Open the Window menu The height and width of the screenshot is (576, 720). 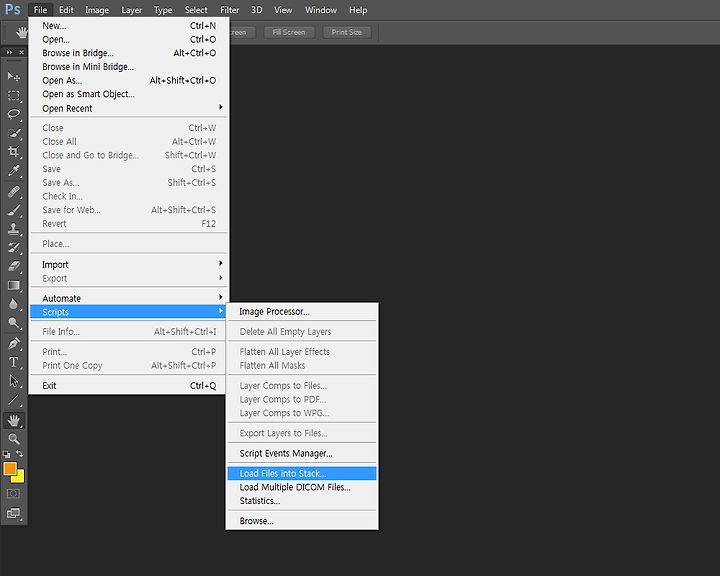tap(321, 10)
